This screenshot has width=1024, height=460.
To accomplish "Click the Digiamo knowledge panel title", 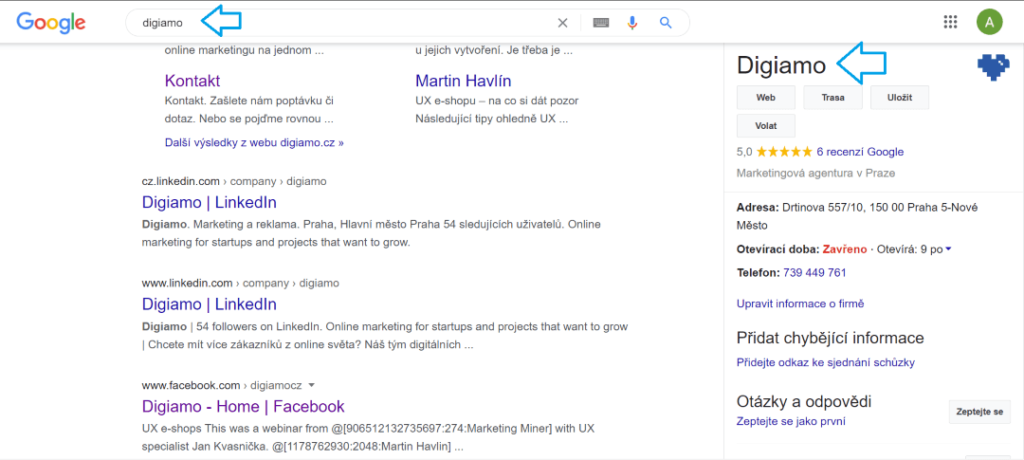I will (x=781, y=65).
